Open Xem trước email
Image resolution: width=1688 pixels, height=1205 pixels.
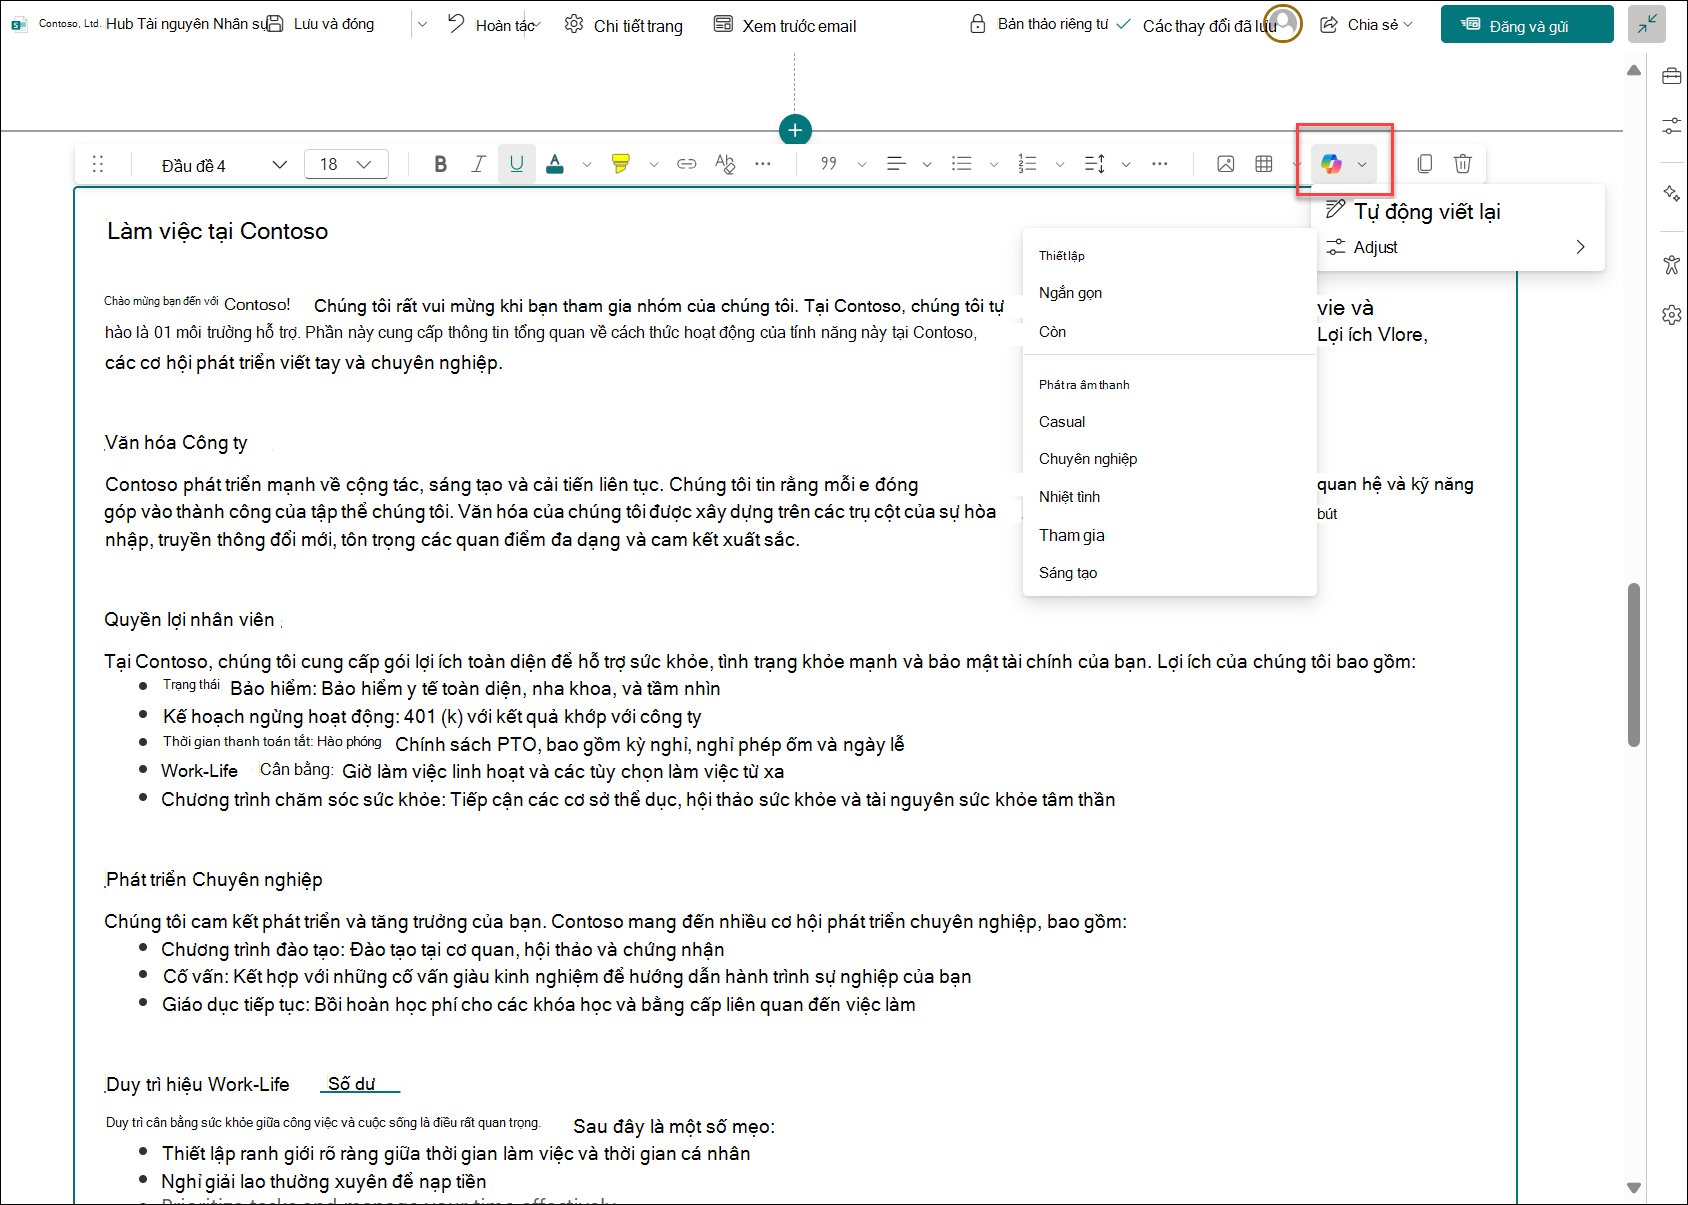pos(785,25)
